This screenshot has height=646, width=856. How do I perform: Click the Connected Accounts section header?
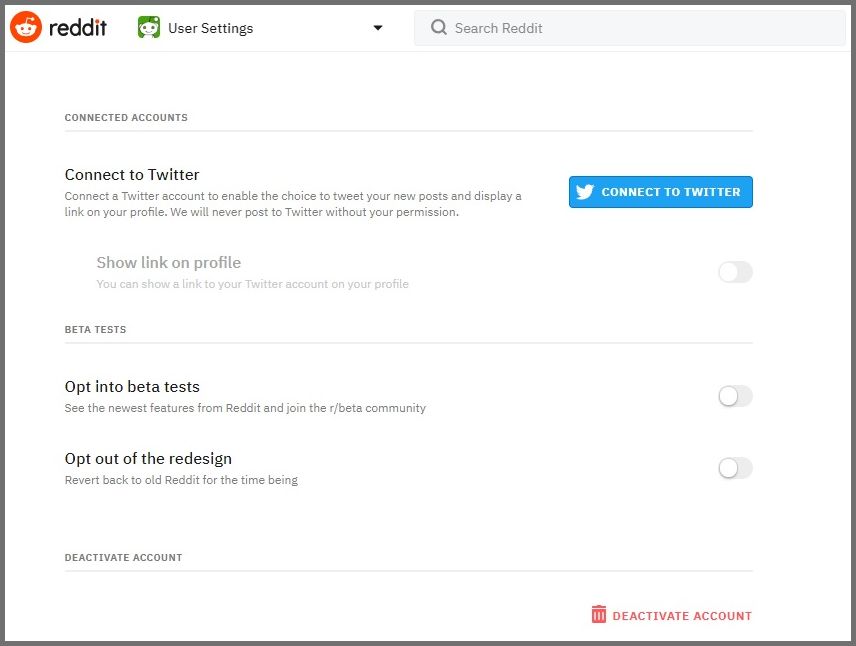(126, 118)
